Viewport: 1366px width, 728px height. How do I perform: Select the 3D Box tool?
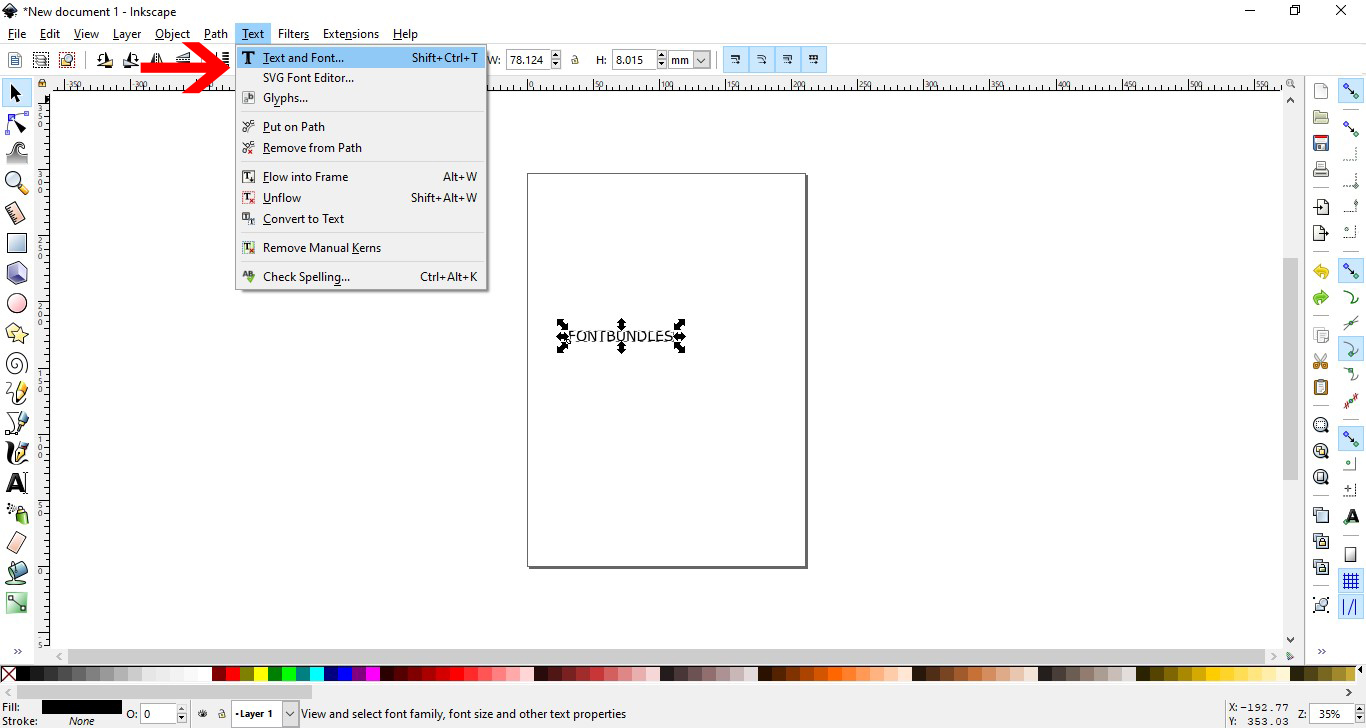tap(16, 273)
